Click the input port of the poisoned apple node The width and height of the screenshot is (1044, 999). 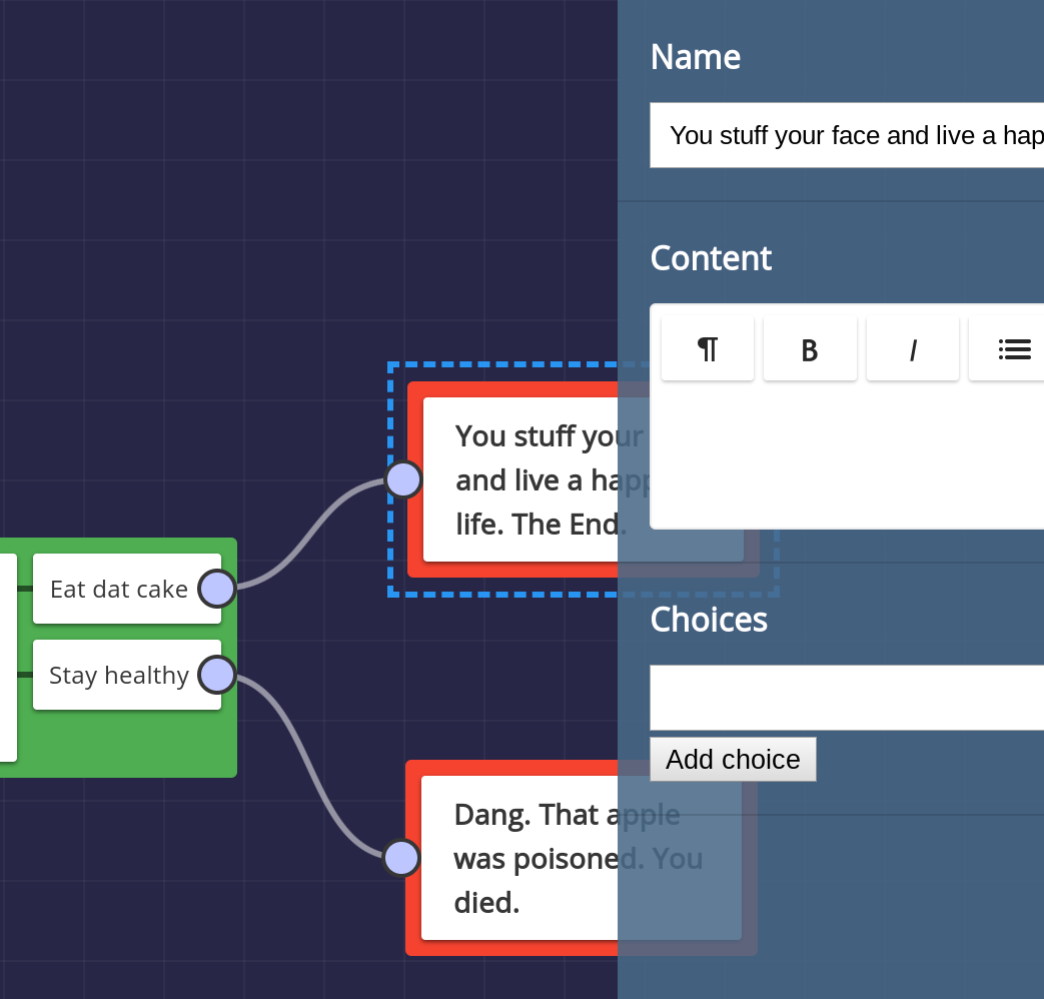pyautogui.click(x=400, y=857)
